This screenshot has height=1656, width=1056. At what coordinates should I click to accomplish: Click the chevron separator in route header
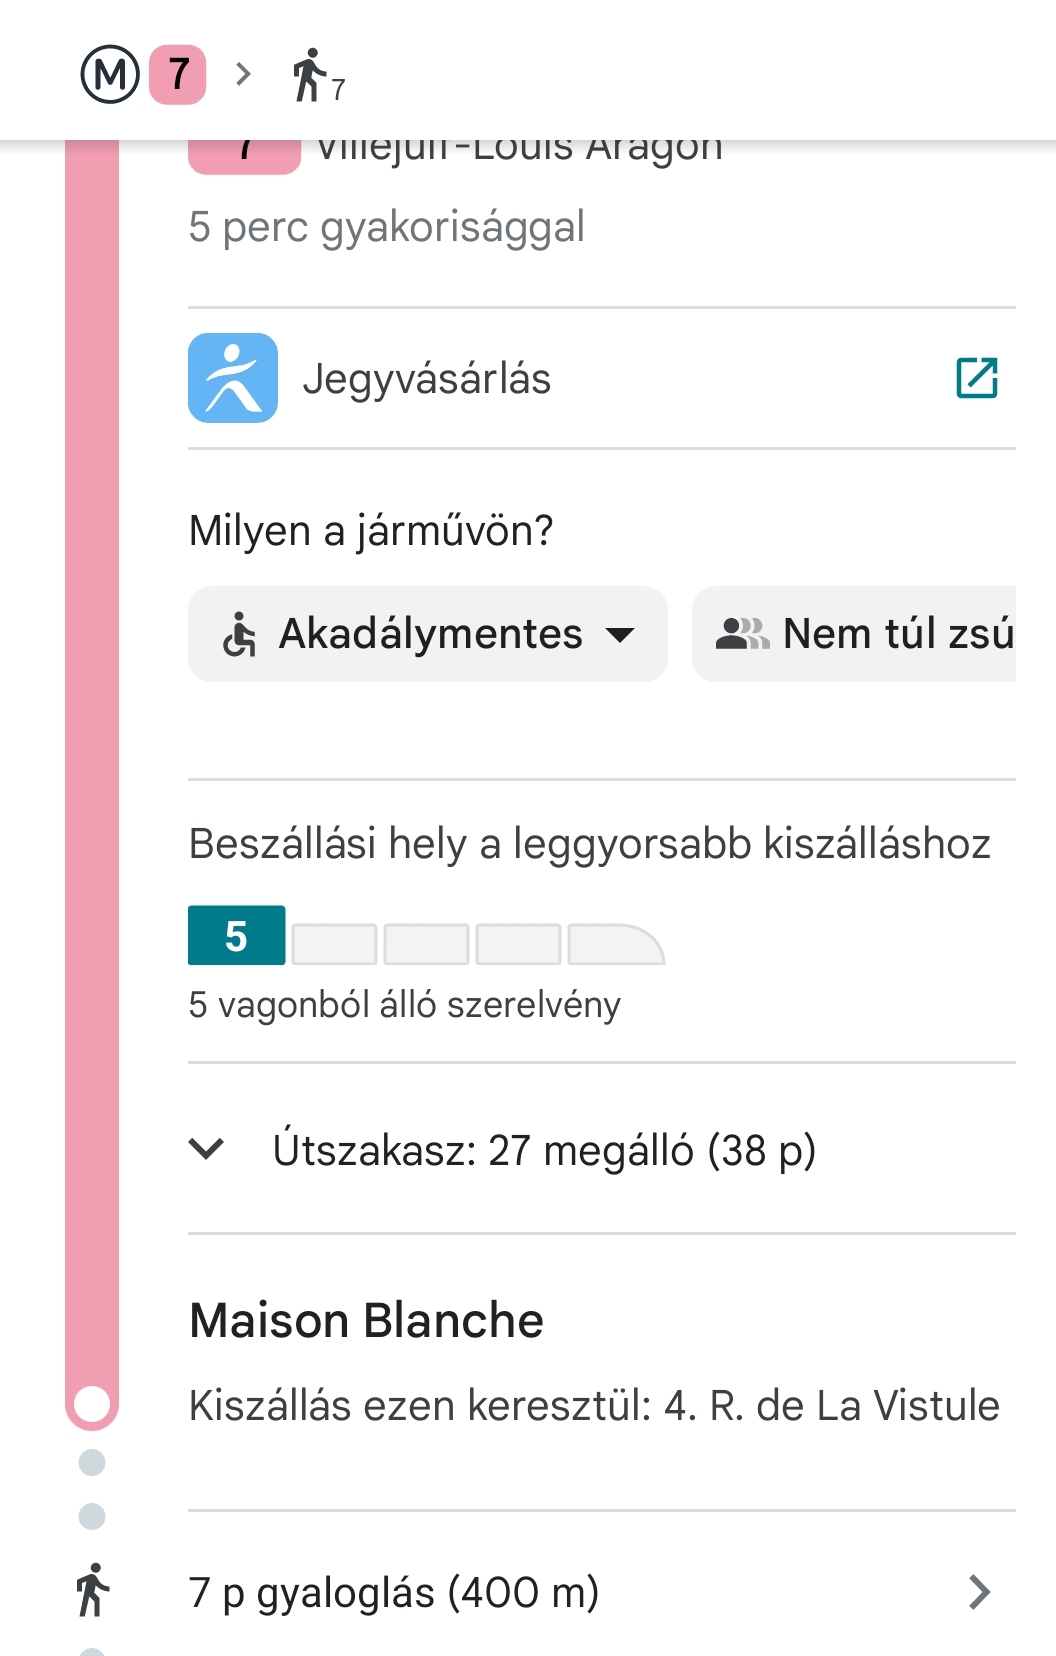243,74
